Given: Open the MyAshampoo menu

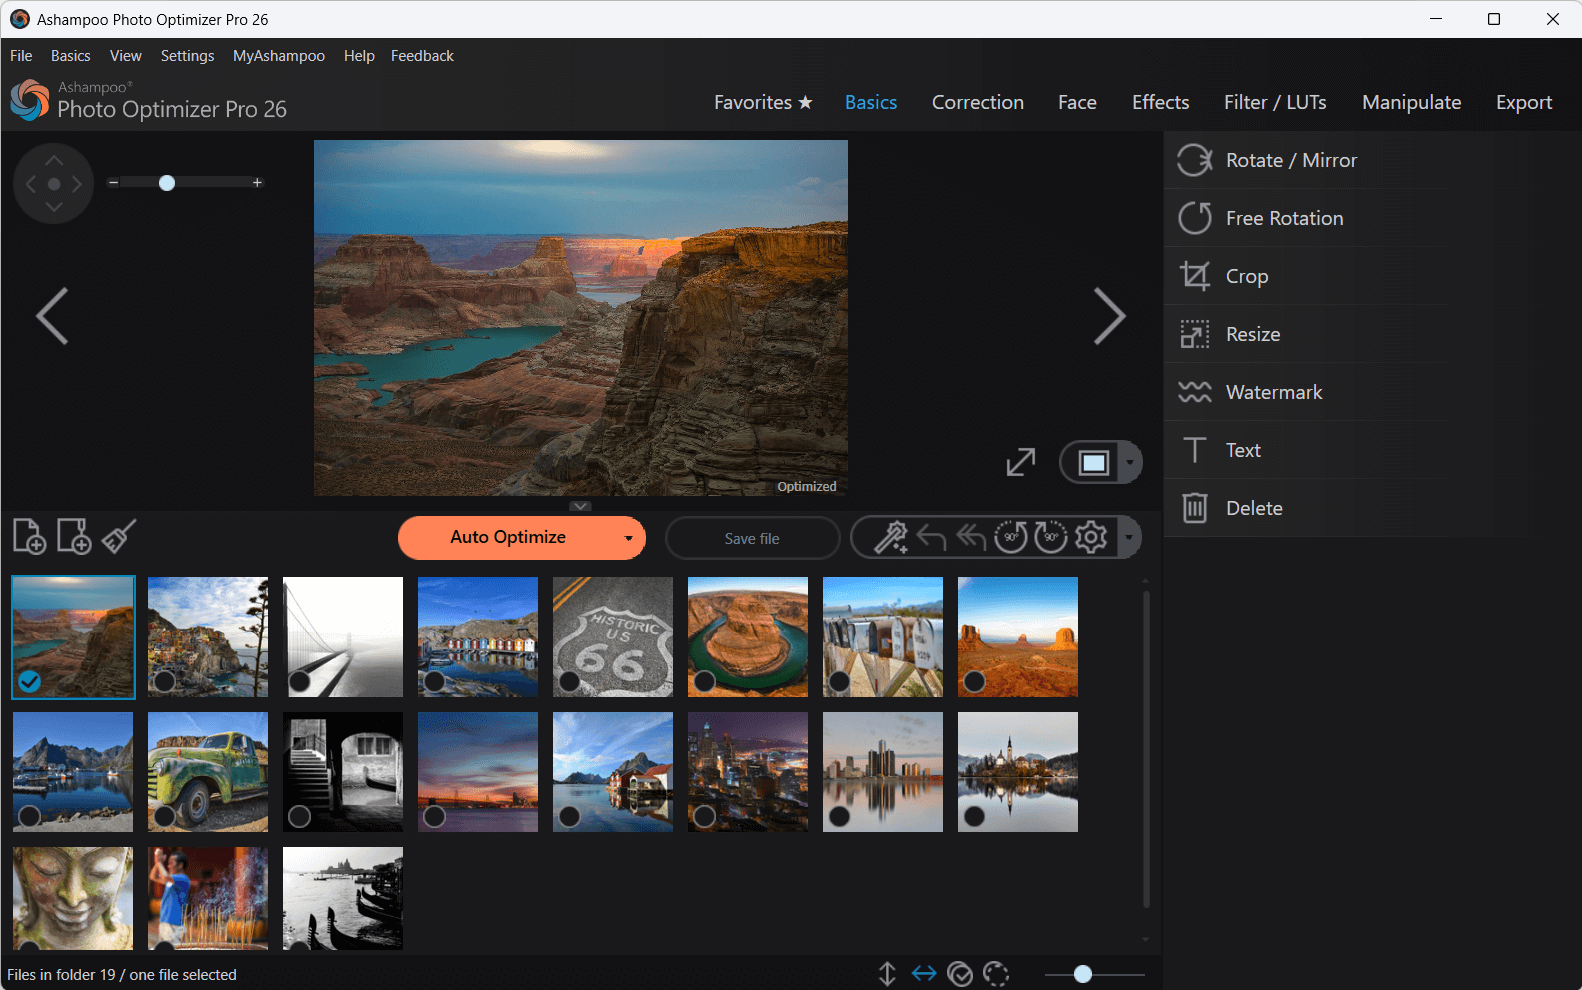Looking at the screenshot, I should [278, 56].
